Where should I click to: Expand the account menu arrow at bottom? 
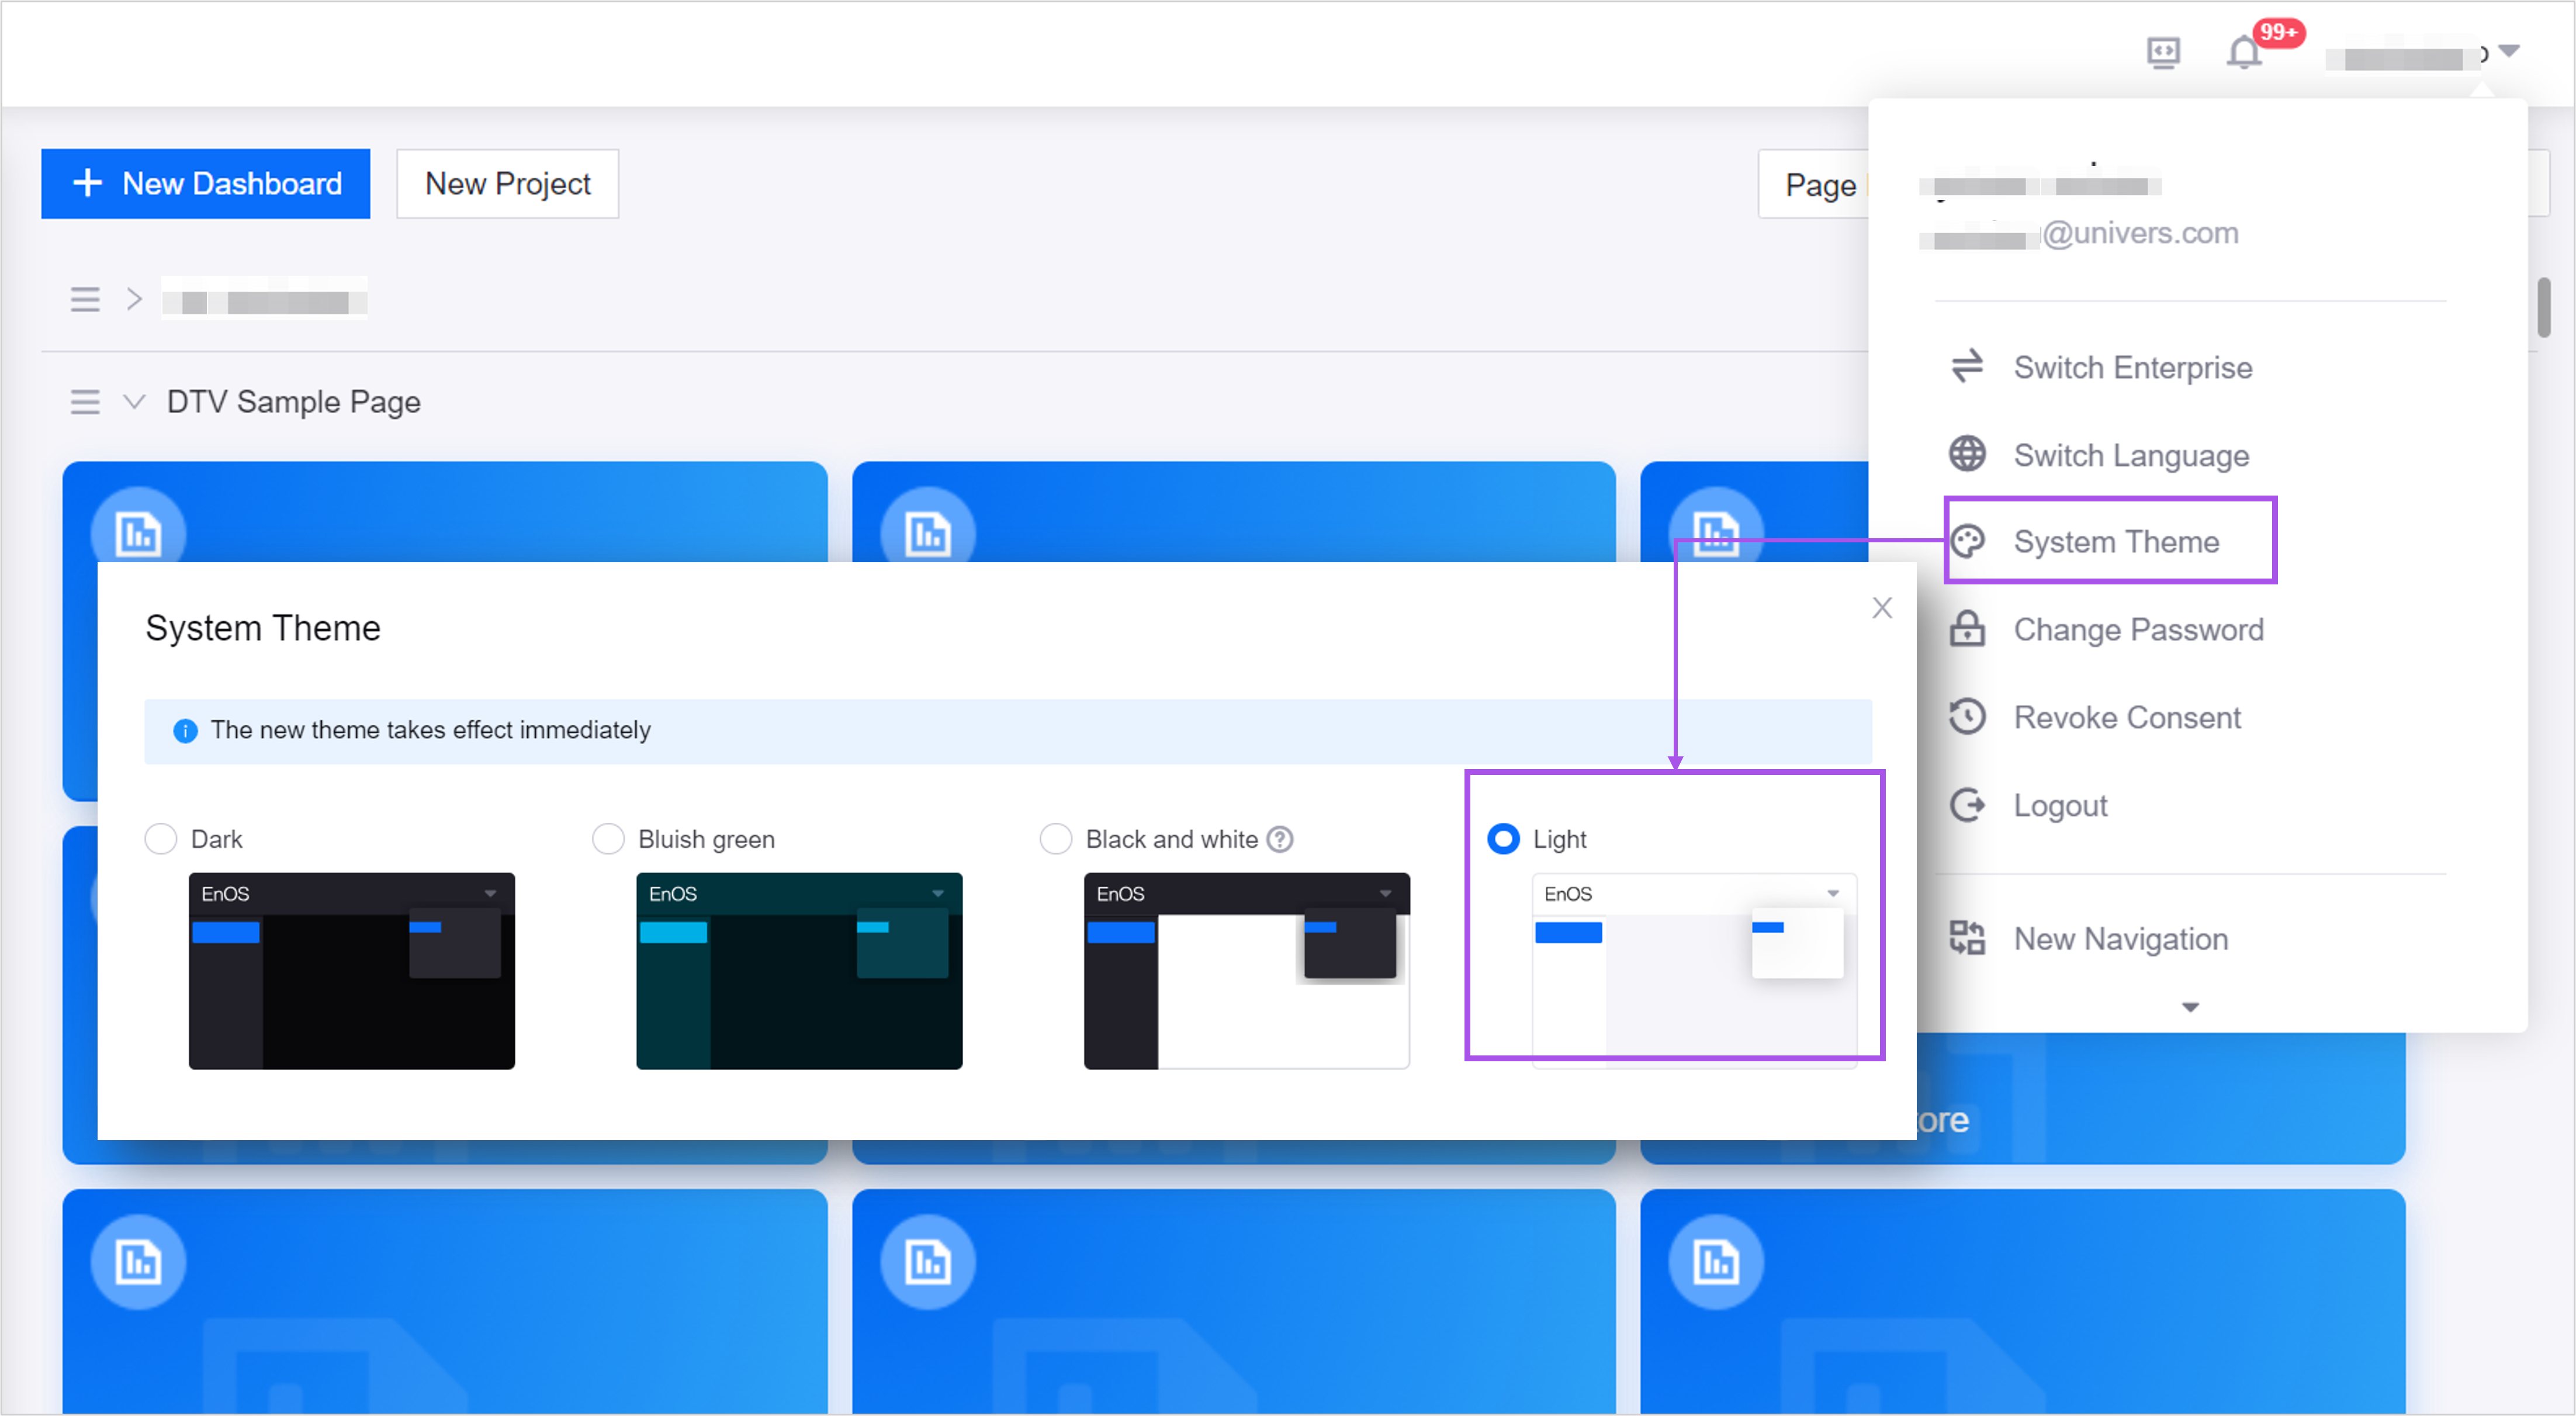tap(2190, 1007)
